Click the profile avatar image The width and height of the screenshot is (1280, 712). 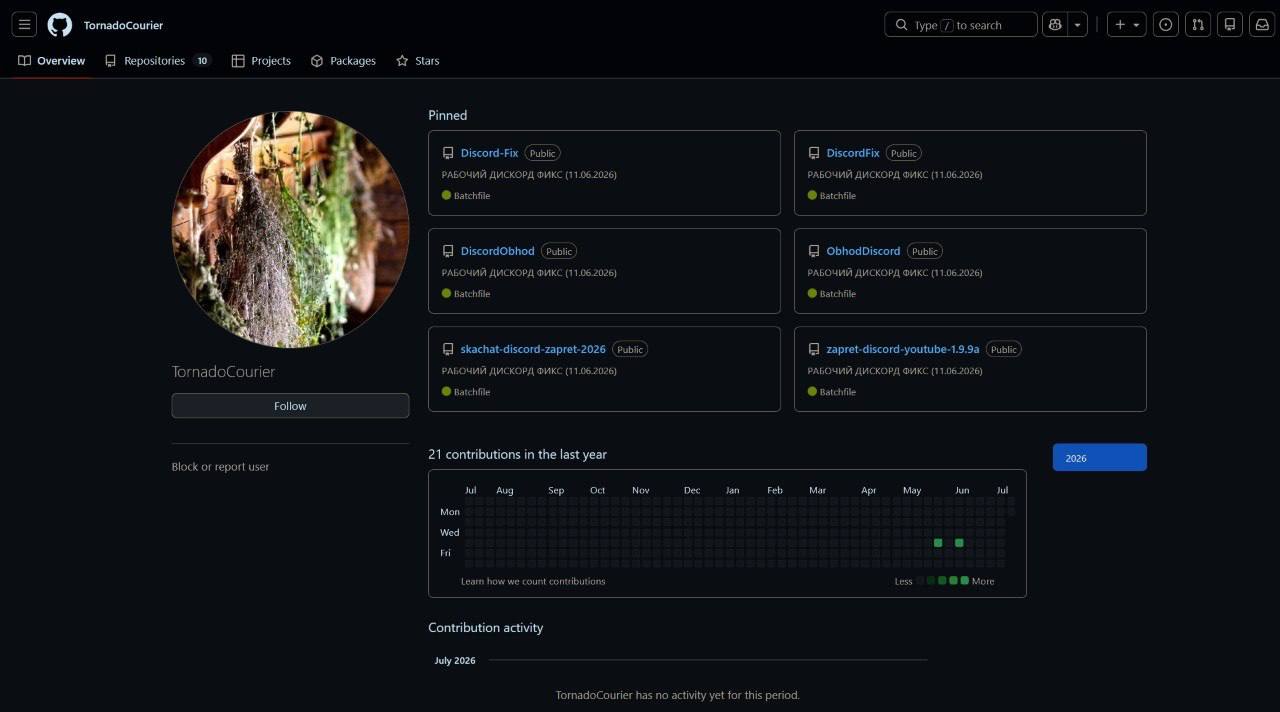coord(290,229)
